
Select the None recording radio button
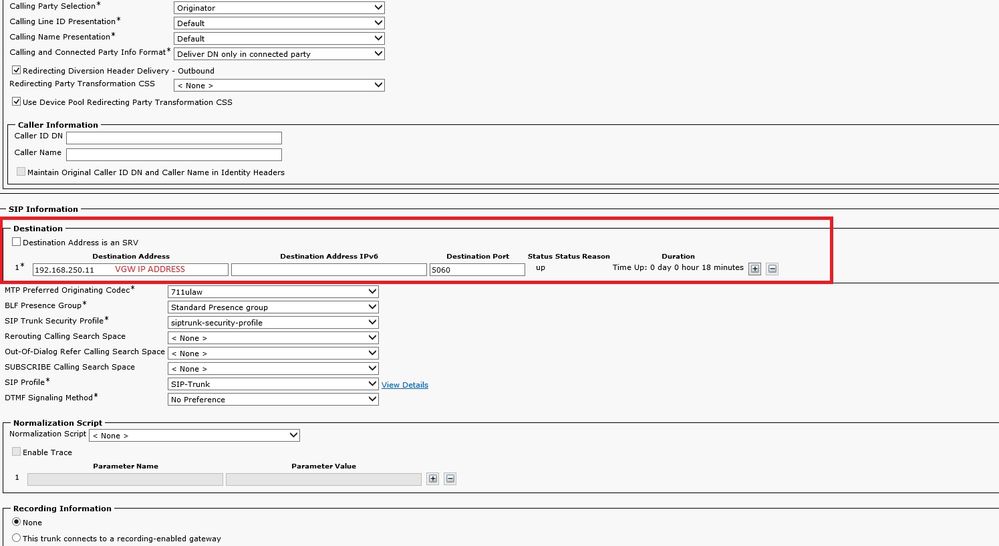click(17, 522)
